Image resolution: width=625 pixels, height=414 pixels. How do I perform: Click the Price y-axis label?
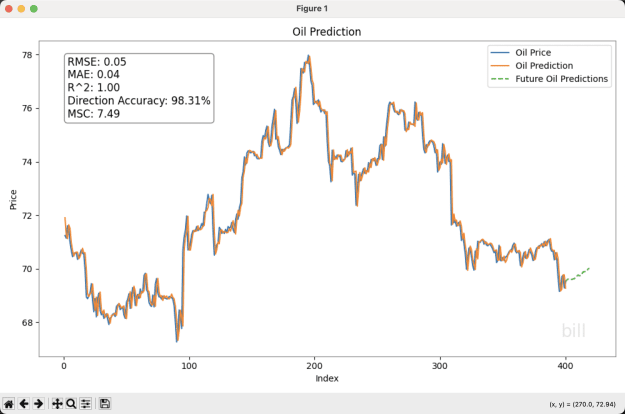[13, 200]
